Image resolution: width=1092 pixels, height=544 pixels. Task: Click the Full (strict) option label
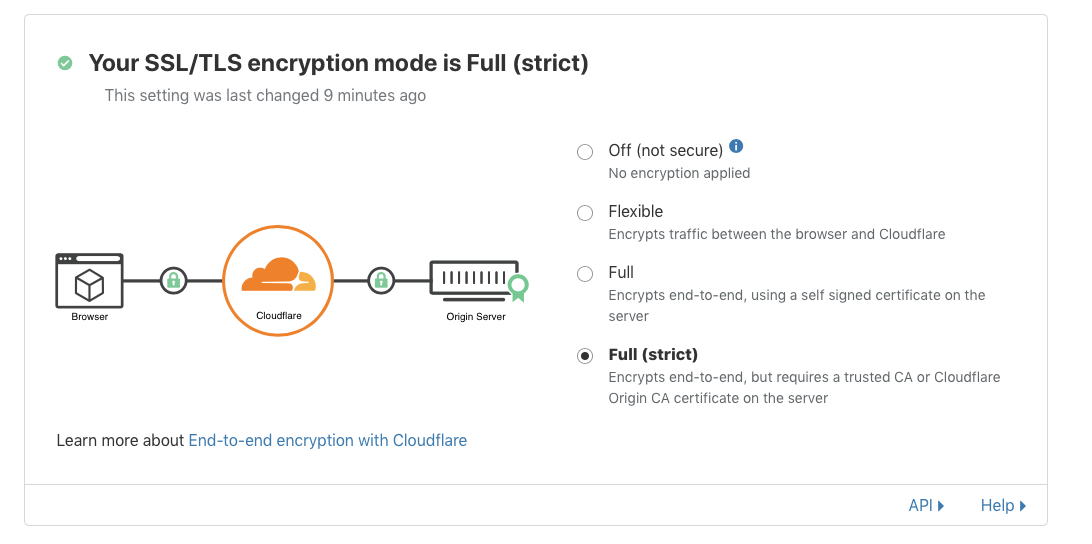pos(653,355)
